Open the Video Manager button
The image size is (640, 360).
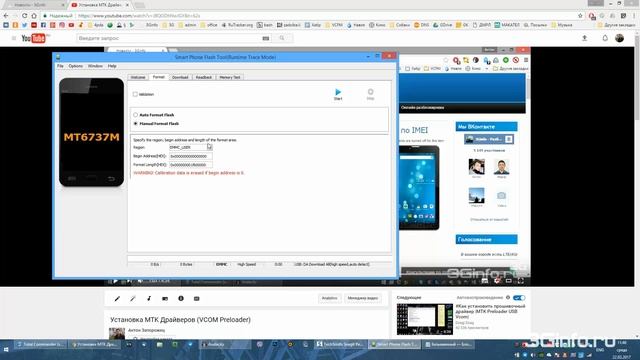(362, 298)
